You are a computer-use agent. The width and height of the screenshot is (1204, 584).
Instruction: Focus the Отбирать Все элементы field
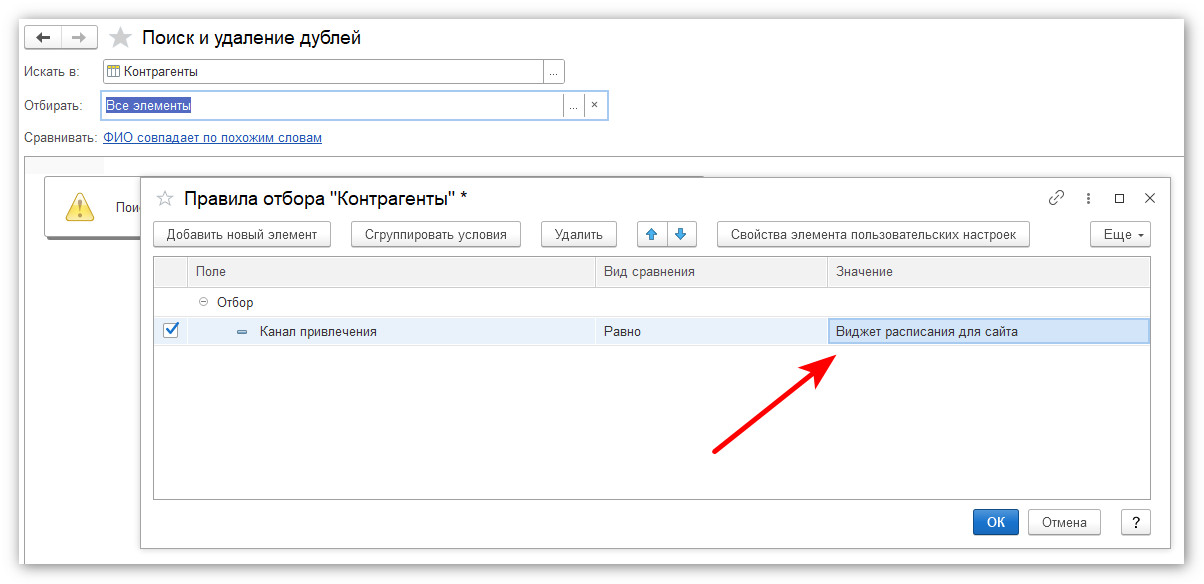333,105
